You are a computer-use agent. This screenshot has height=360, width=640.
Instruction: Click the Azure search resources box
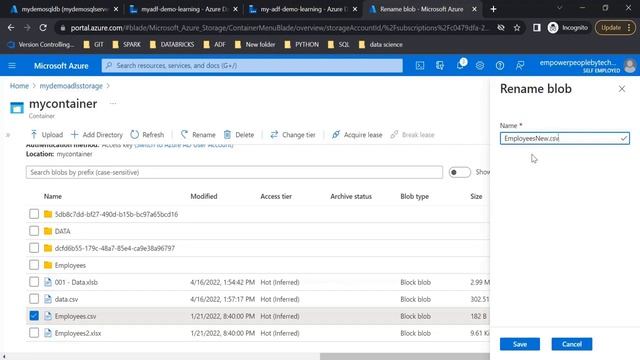coord(252,65)
